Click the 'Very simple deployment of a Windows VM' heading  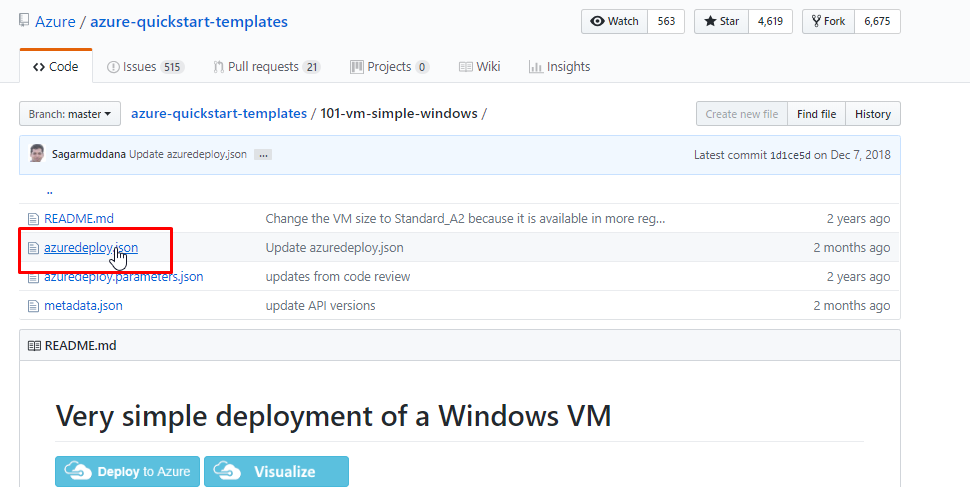333,415
